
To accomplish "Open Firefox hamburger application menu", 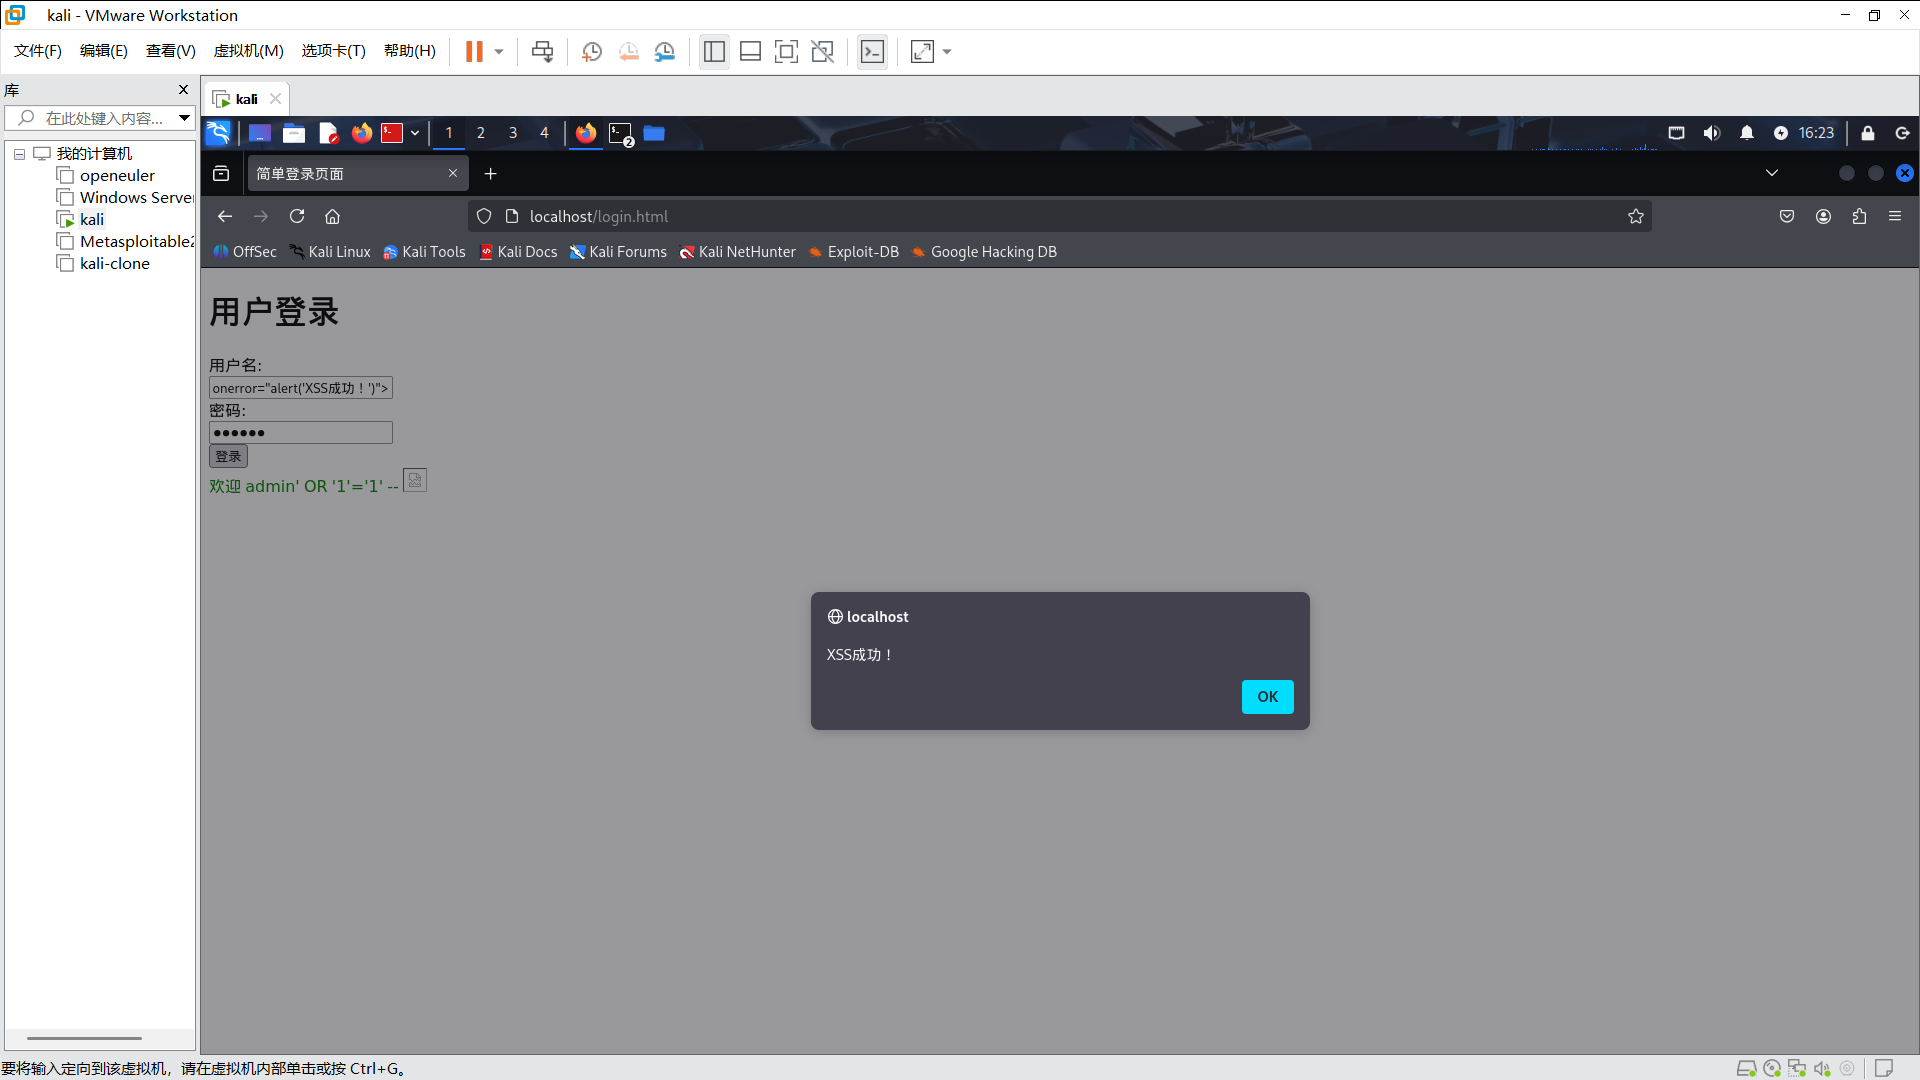I will 1895,216.
